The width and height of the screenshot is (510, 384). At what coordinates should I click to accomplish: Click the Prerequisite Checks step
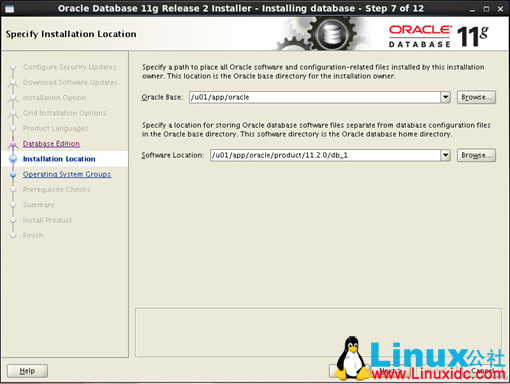point(56,190)
